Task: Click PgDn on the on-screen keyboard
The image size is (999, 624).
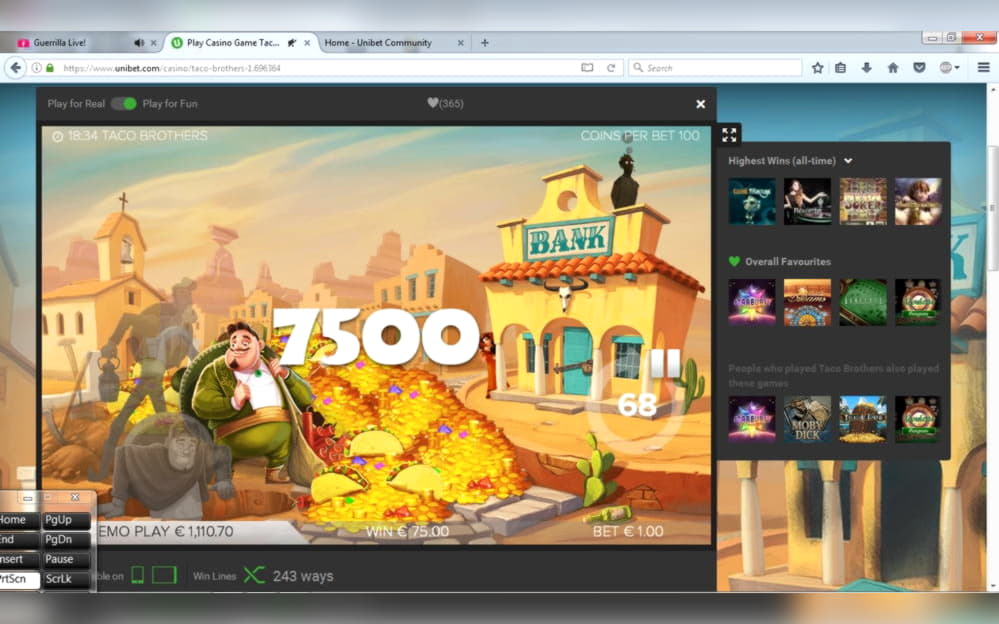Action: point(66,539)
